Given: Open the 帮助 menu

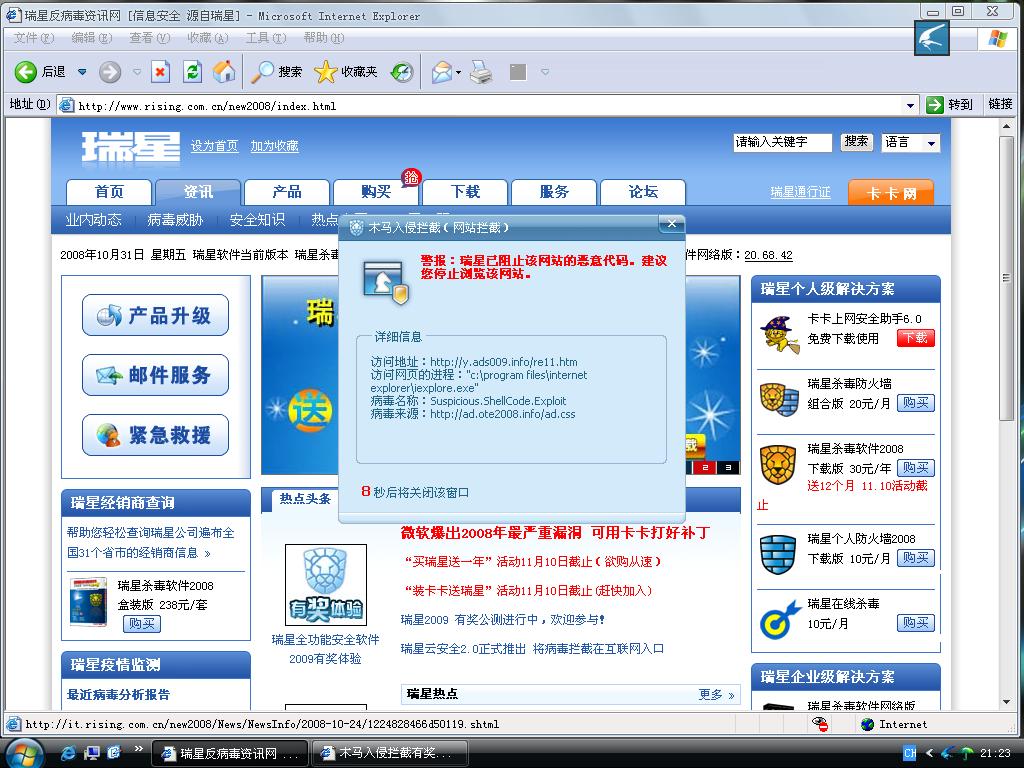Looking at the screenshot, I should coord(323,38).
